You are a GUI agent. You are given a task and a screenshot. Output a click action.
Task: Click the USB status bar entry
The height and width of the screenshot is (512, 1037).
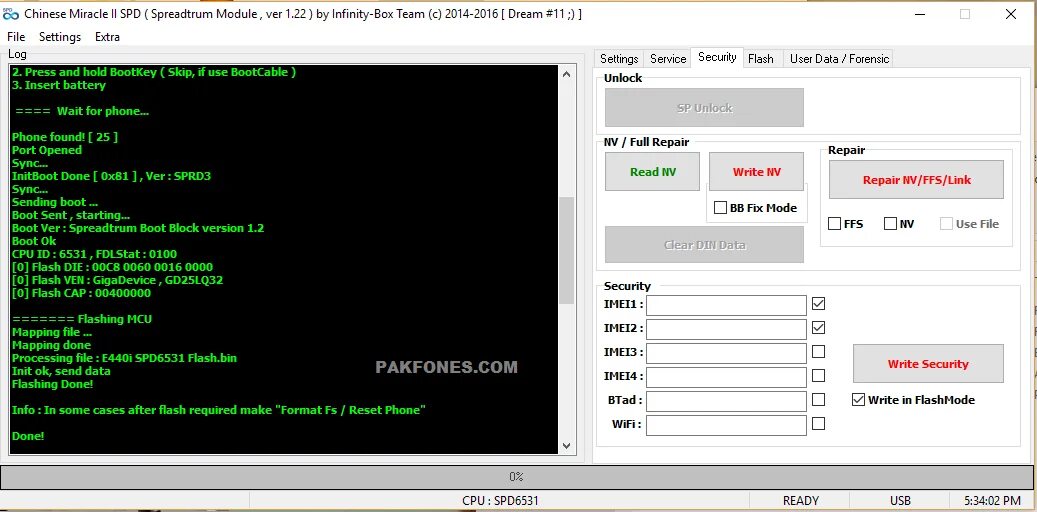pyautogui.click(x=900, y=501)
